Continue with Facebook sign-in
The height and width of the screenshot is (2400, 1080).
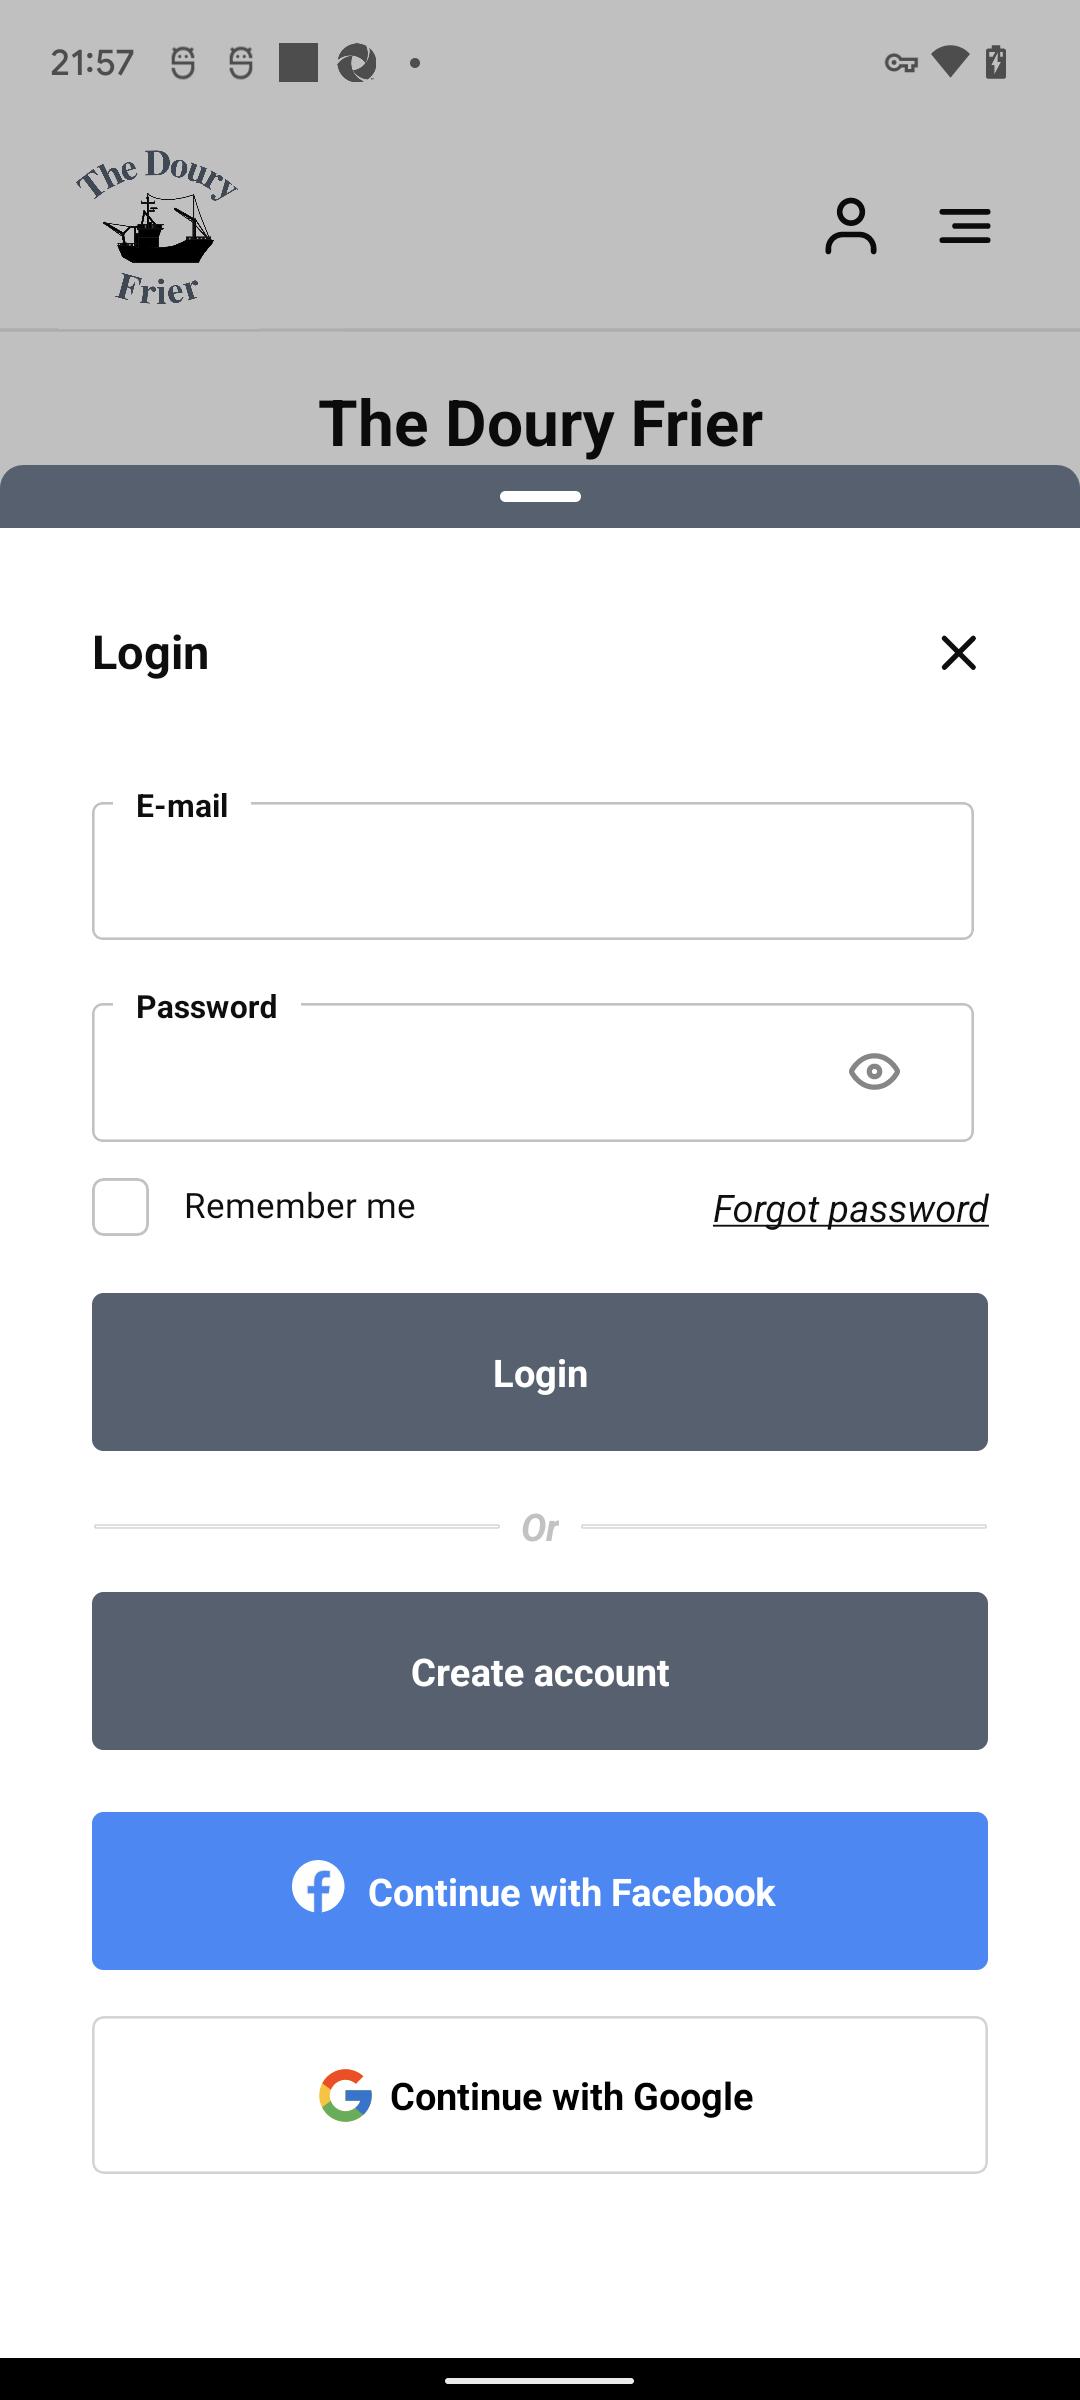tap(540, 1891)
